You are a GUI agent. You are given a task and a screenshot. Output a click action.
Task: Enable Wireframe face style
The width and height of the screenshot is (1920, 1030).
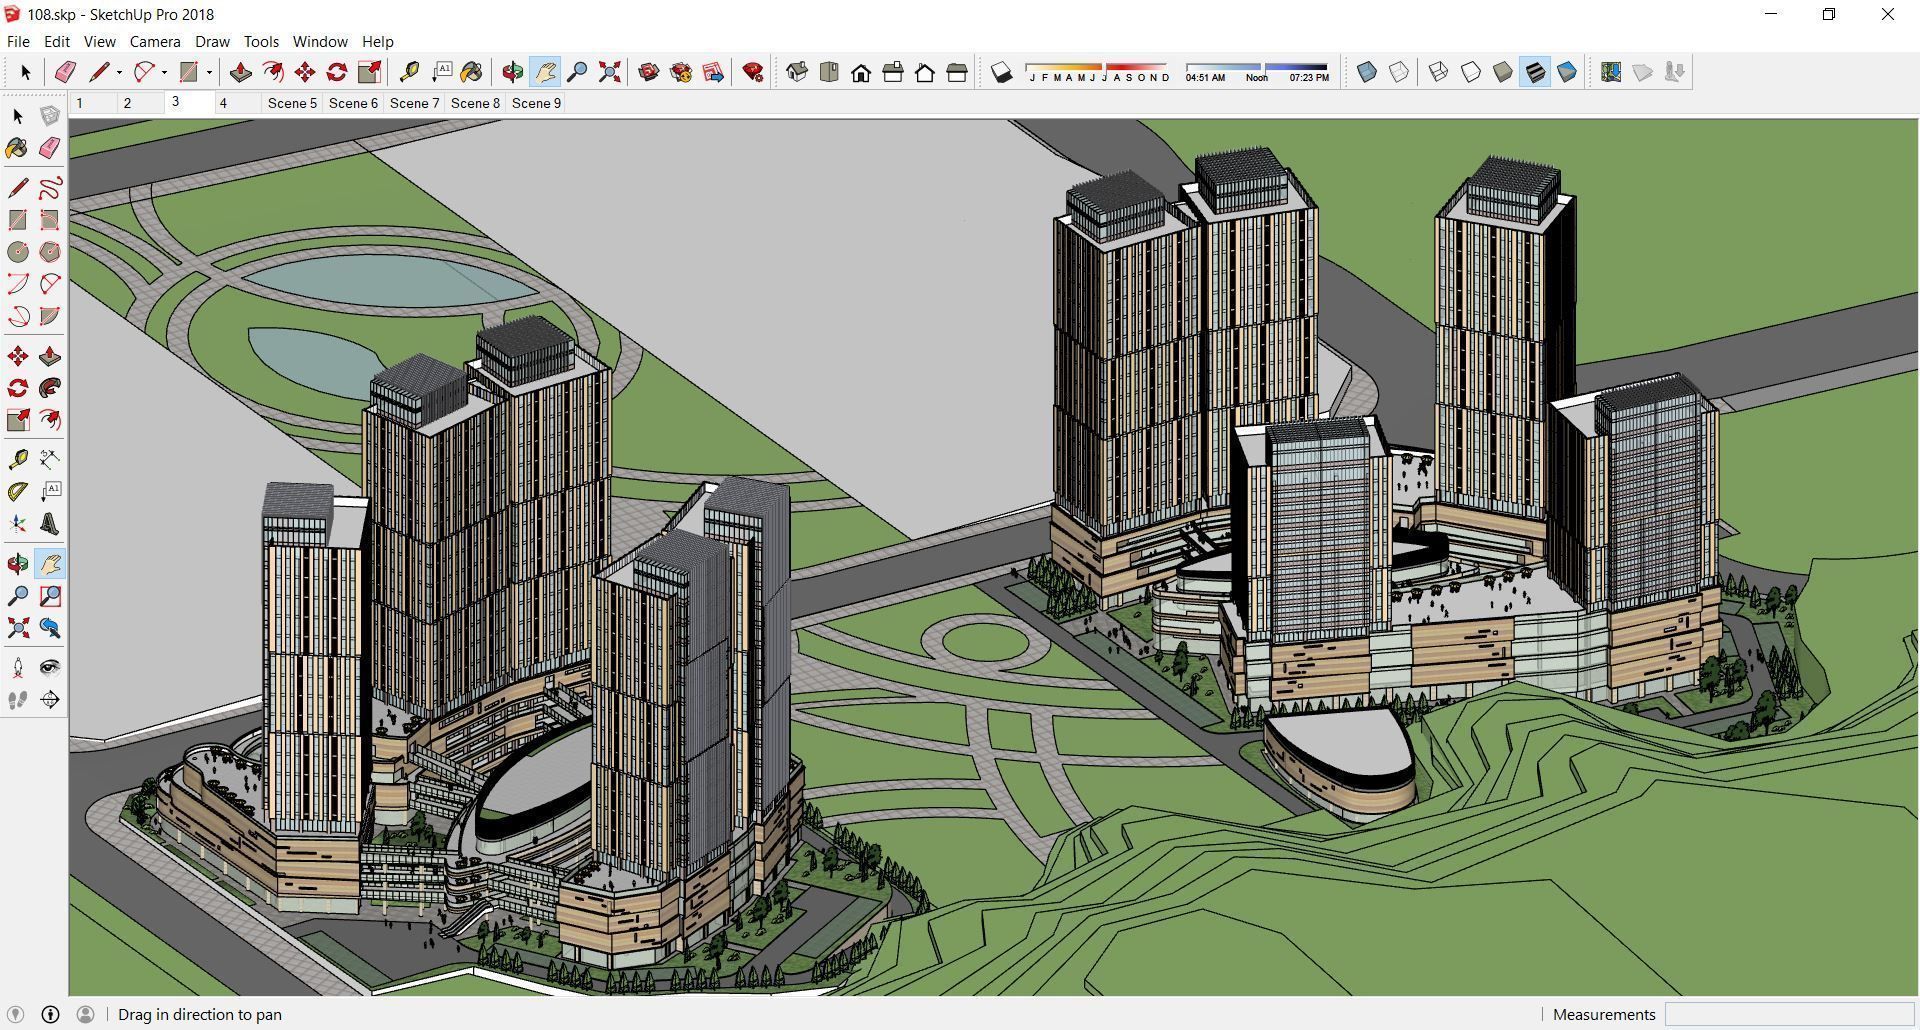1438,72
